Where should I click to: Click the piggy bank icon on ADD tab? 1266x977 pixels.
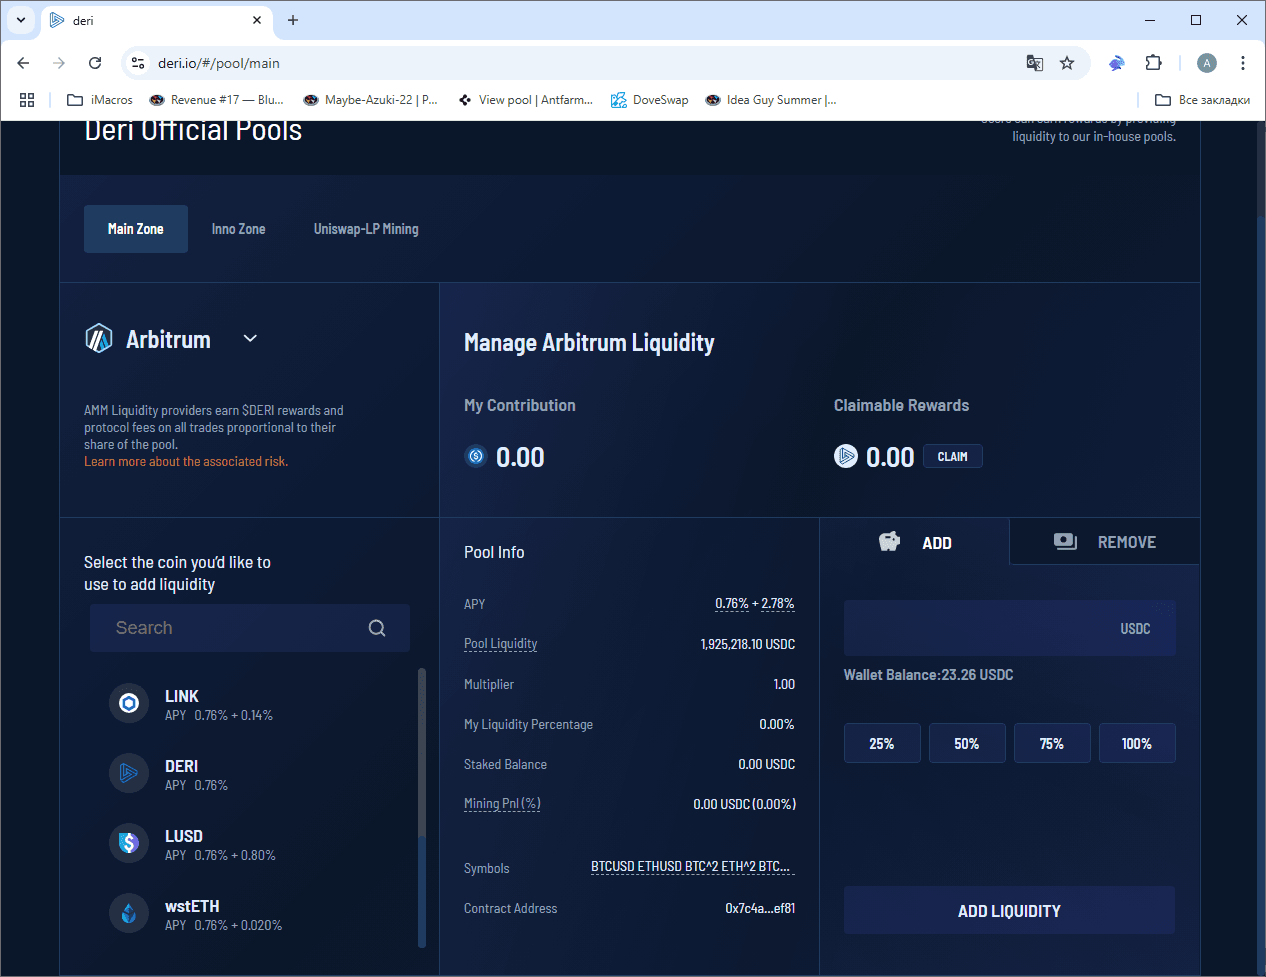pyautogui.click(x=889, y=542)
